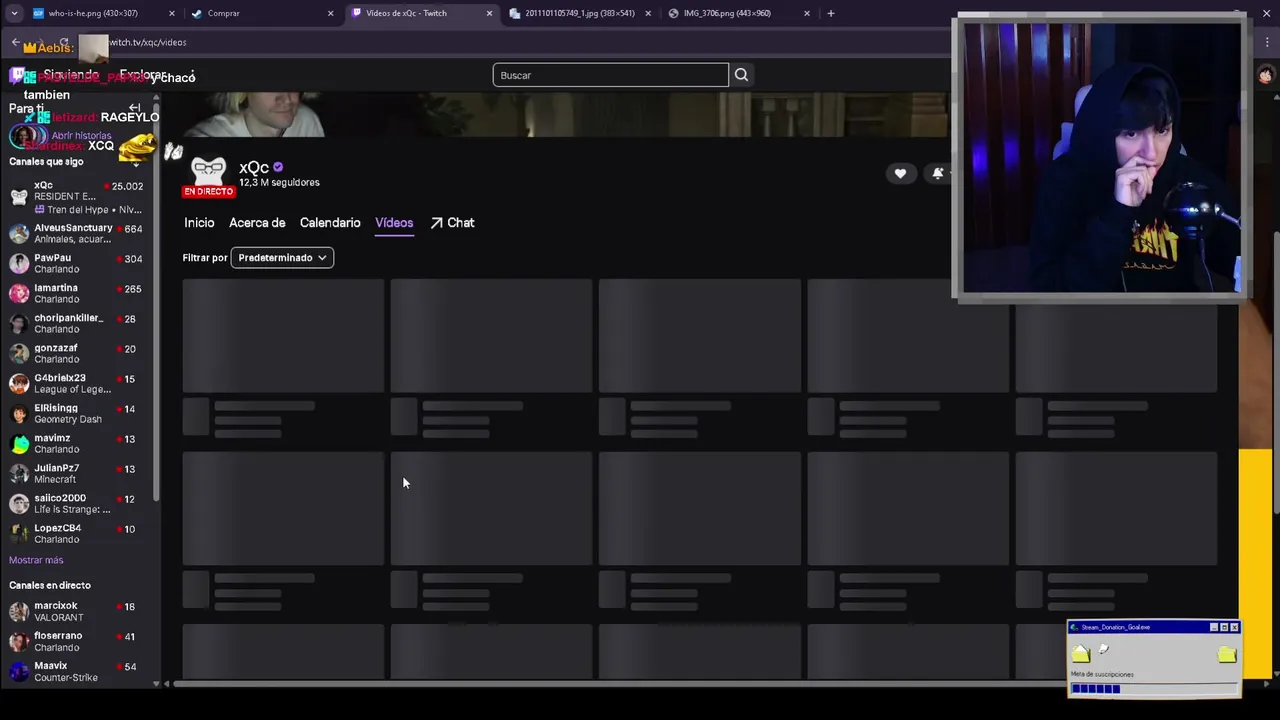Click mavimz avatar in sidebar
Viewport: 1280px width, 720px height.
19,443
